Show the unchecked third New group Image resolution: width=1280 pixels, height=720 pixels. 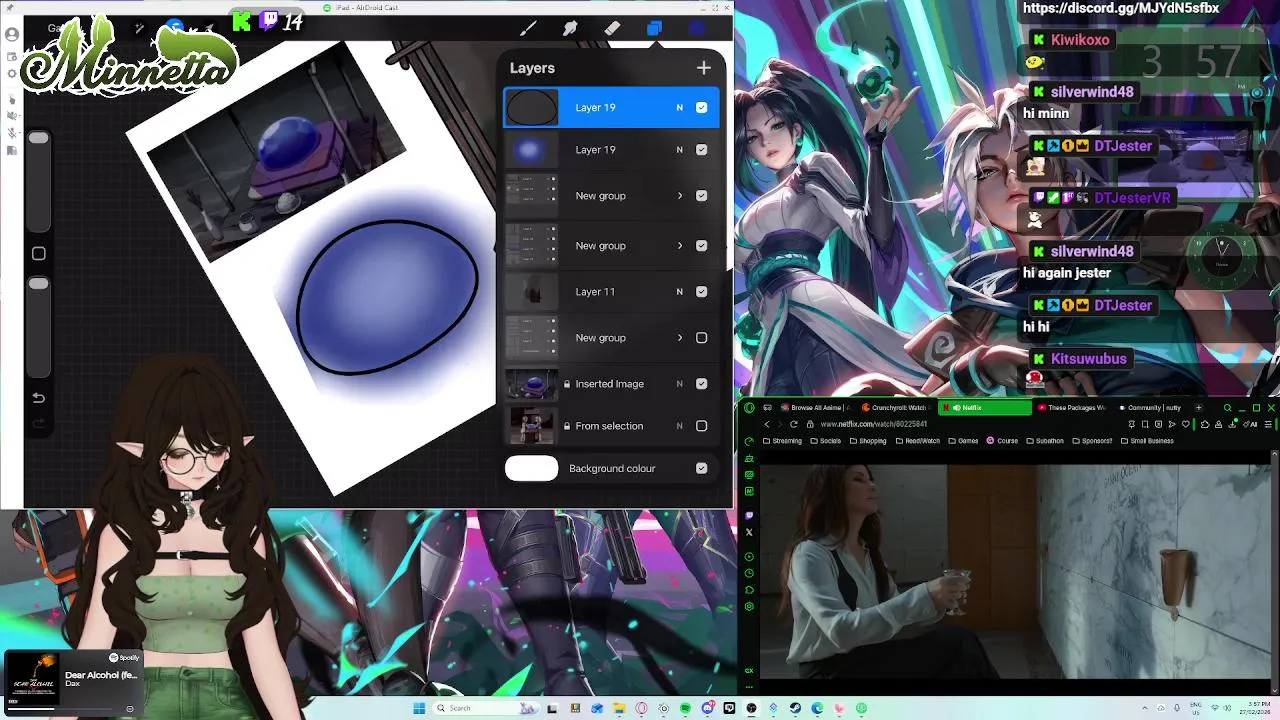coord(701,338)
